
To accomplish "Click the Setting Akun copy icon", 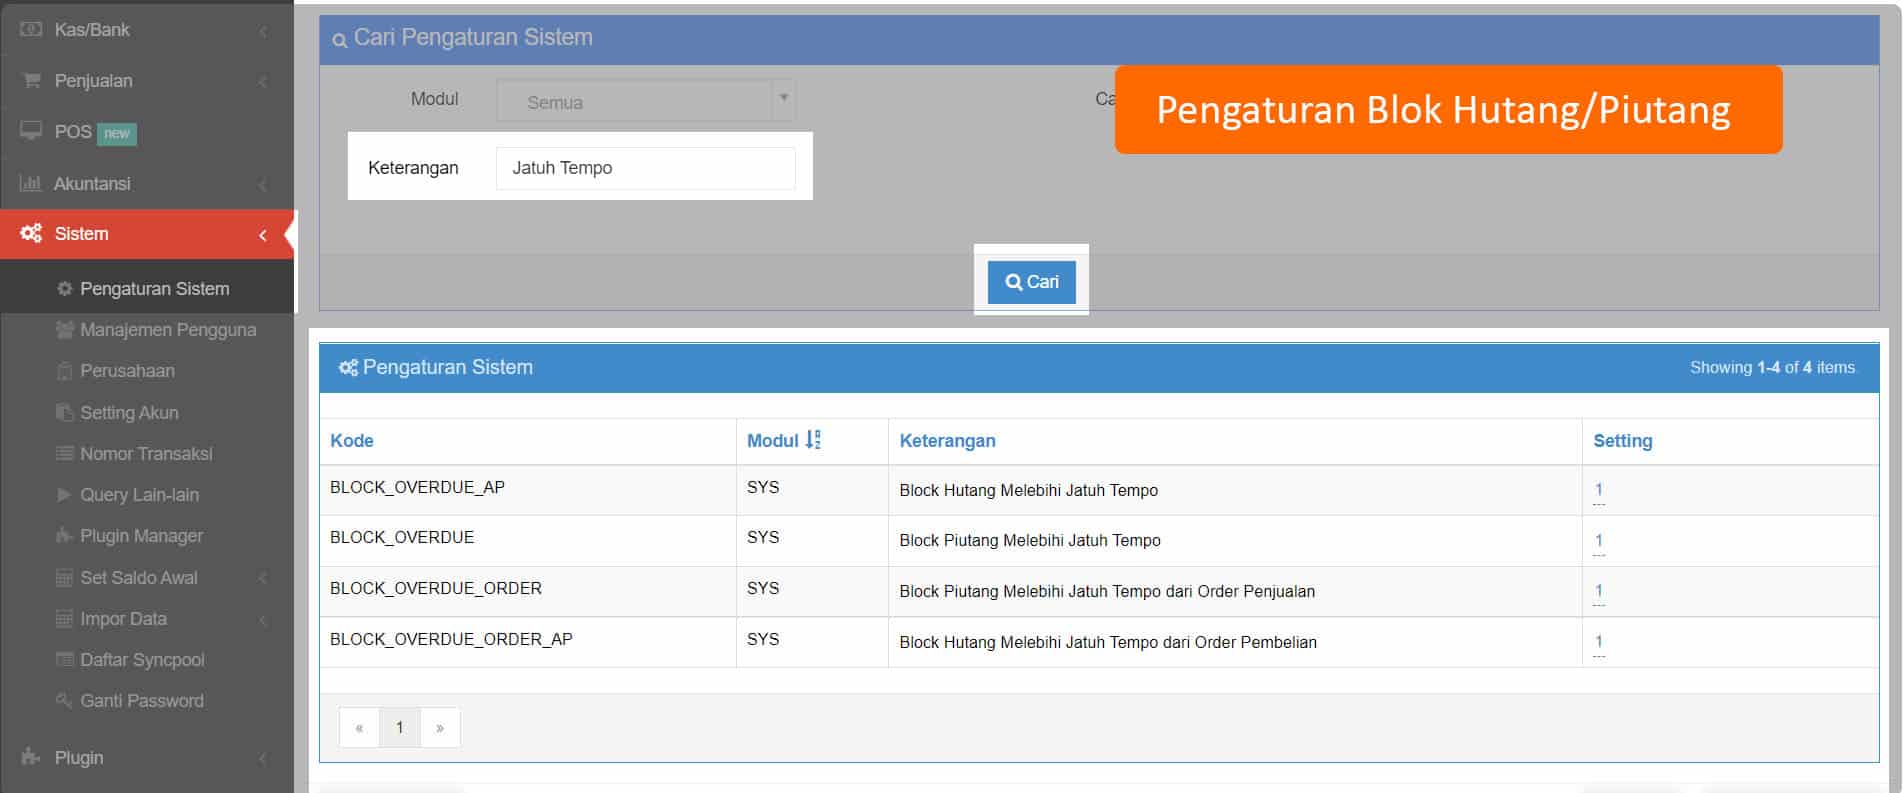I will click(65, 413).
